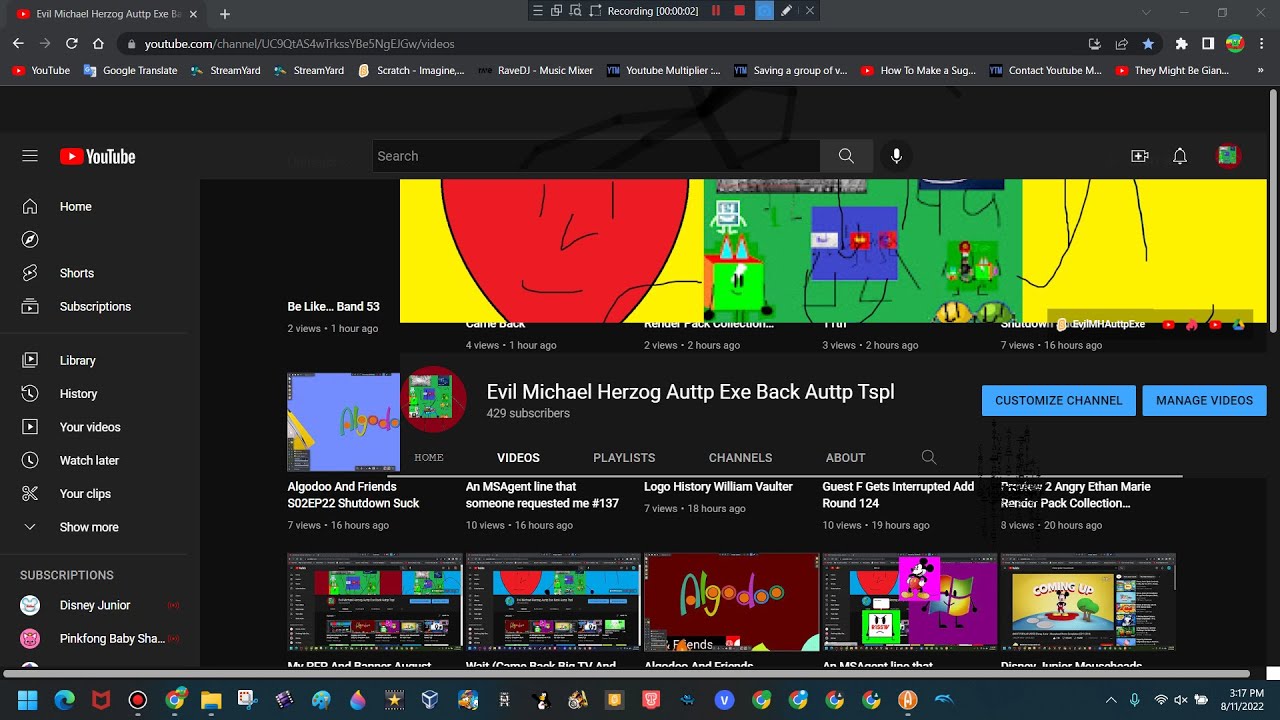
Task: Click the search magnifier button
Action: click(x=846, y=156)
